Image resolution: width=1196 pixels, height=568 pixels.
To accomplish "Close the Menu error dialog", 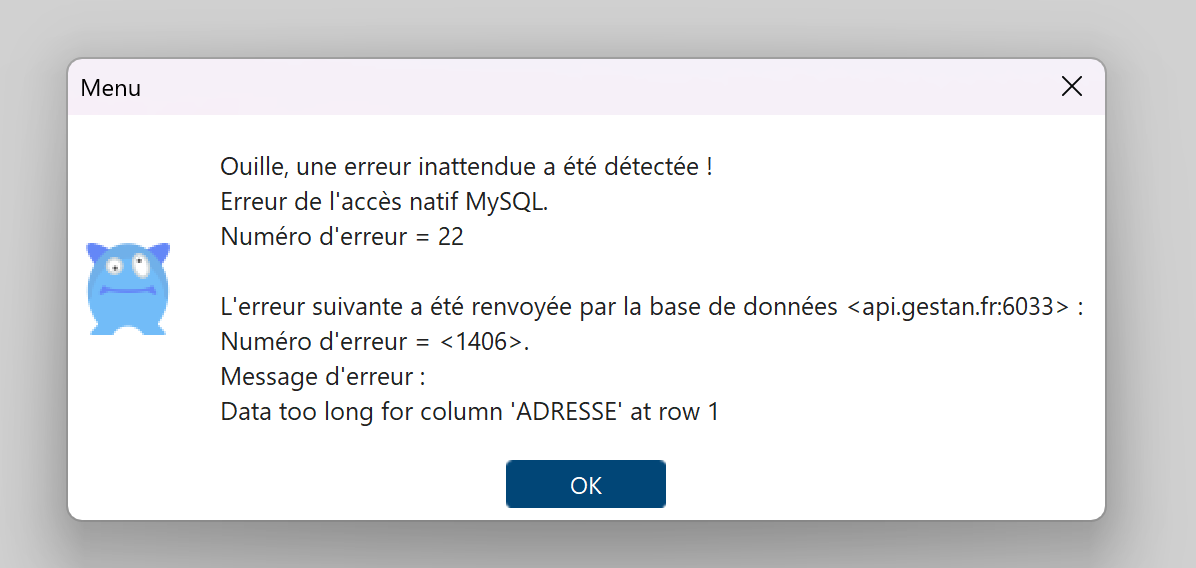I will click(1071, 87).
